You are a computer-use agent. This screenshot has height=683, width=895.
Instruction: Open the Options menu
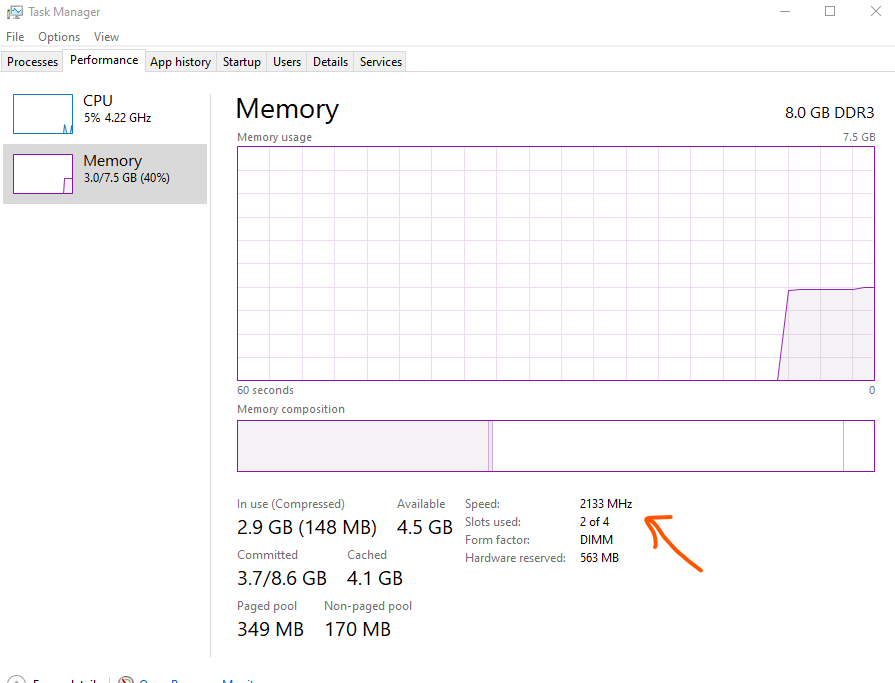click(59, 37)
